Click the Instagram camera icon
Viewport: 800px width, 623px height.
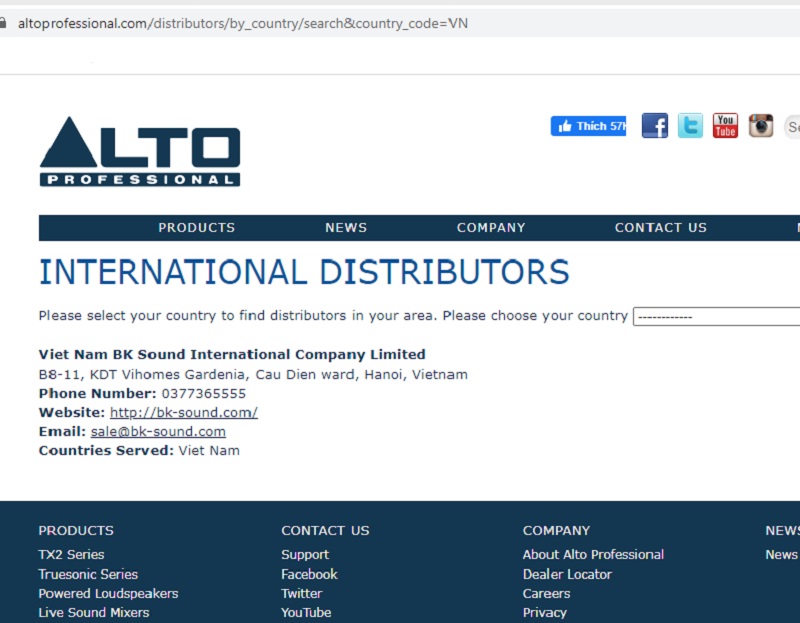[x=761, y=126]
